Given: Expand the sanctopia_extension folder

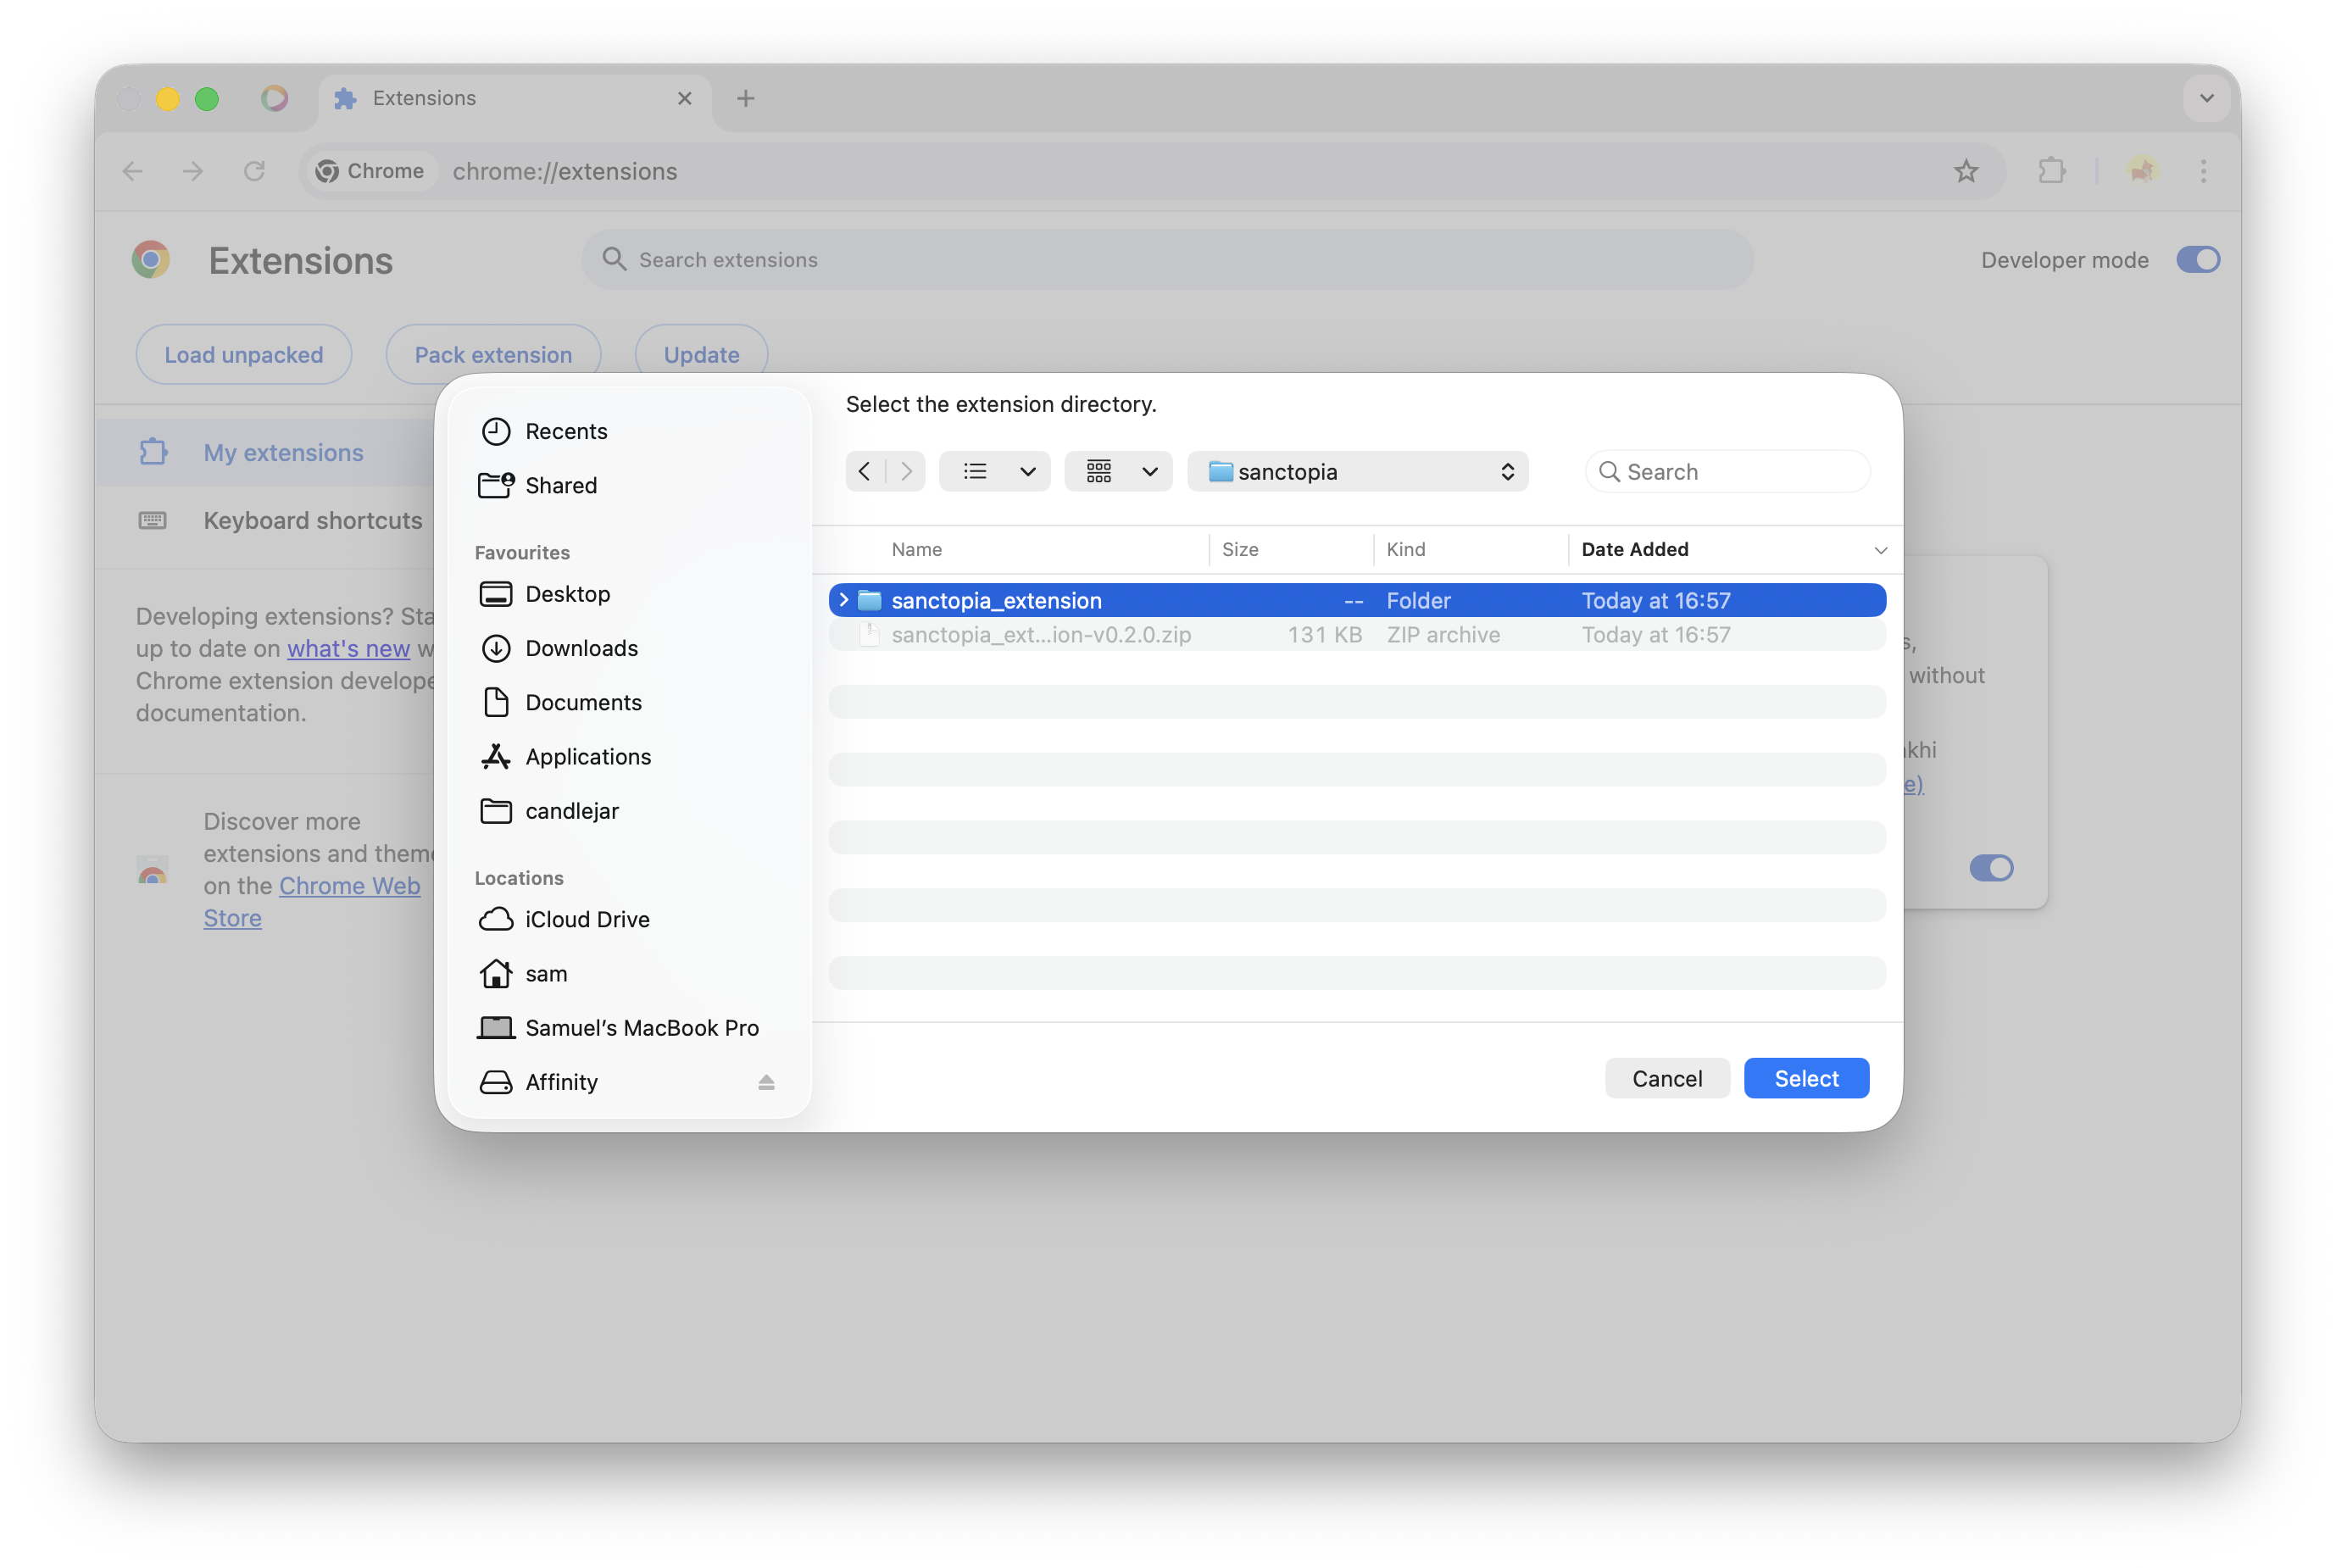Looking at the screenshot, I should (x=845, y=600).
